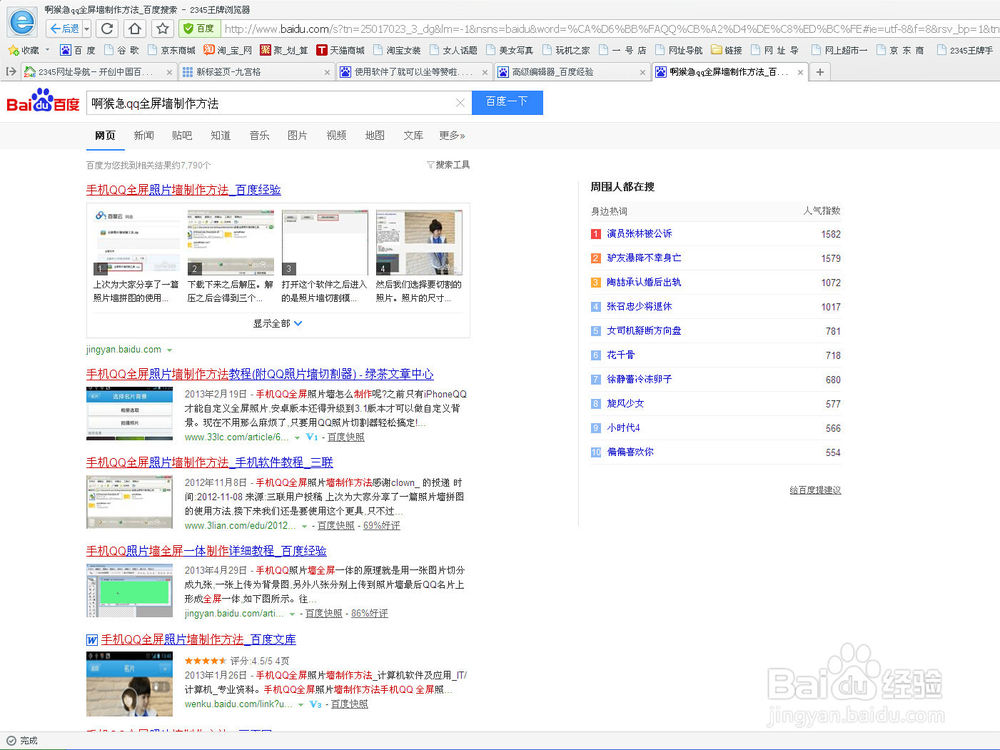This screenshot has width=1000, height=750.
Task: Click the 2345 browser logo icon
Action: click(x=22, y=23)
